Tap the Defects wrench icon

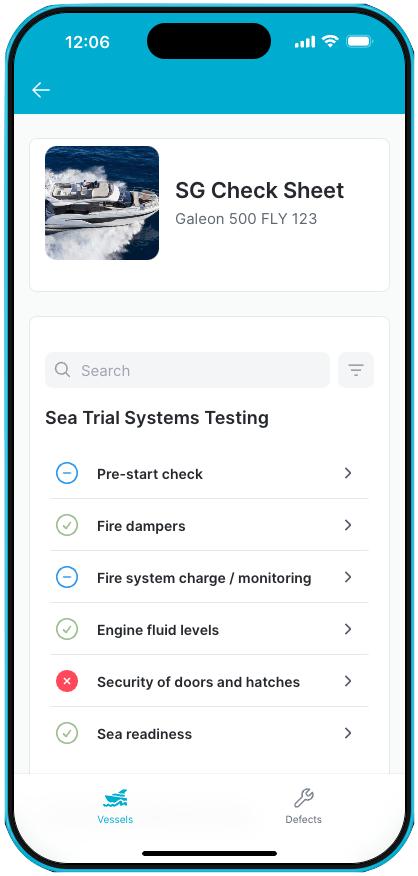tap(303, 798)
